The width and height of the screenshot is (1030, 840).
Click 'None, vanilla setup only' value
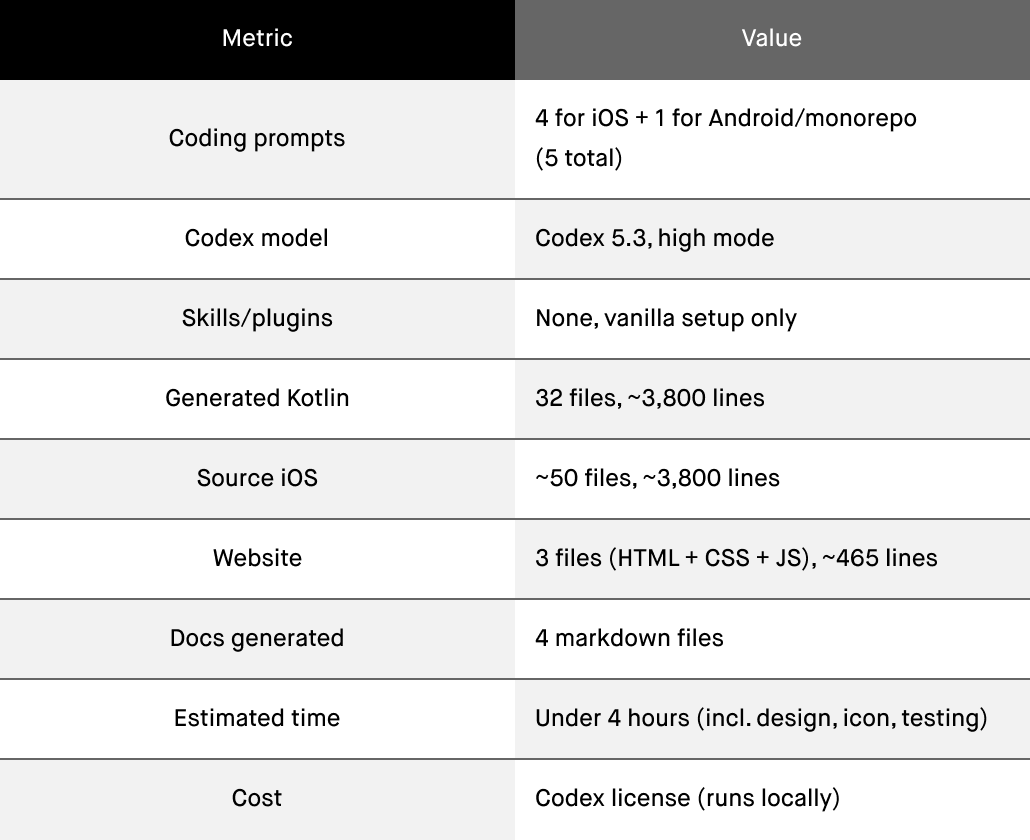(665, 319)
